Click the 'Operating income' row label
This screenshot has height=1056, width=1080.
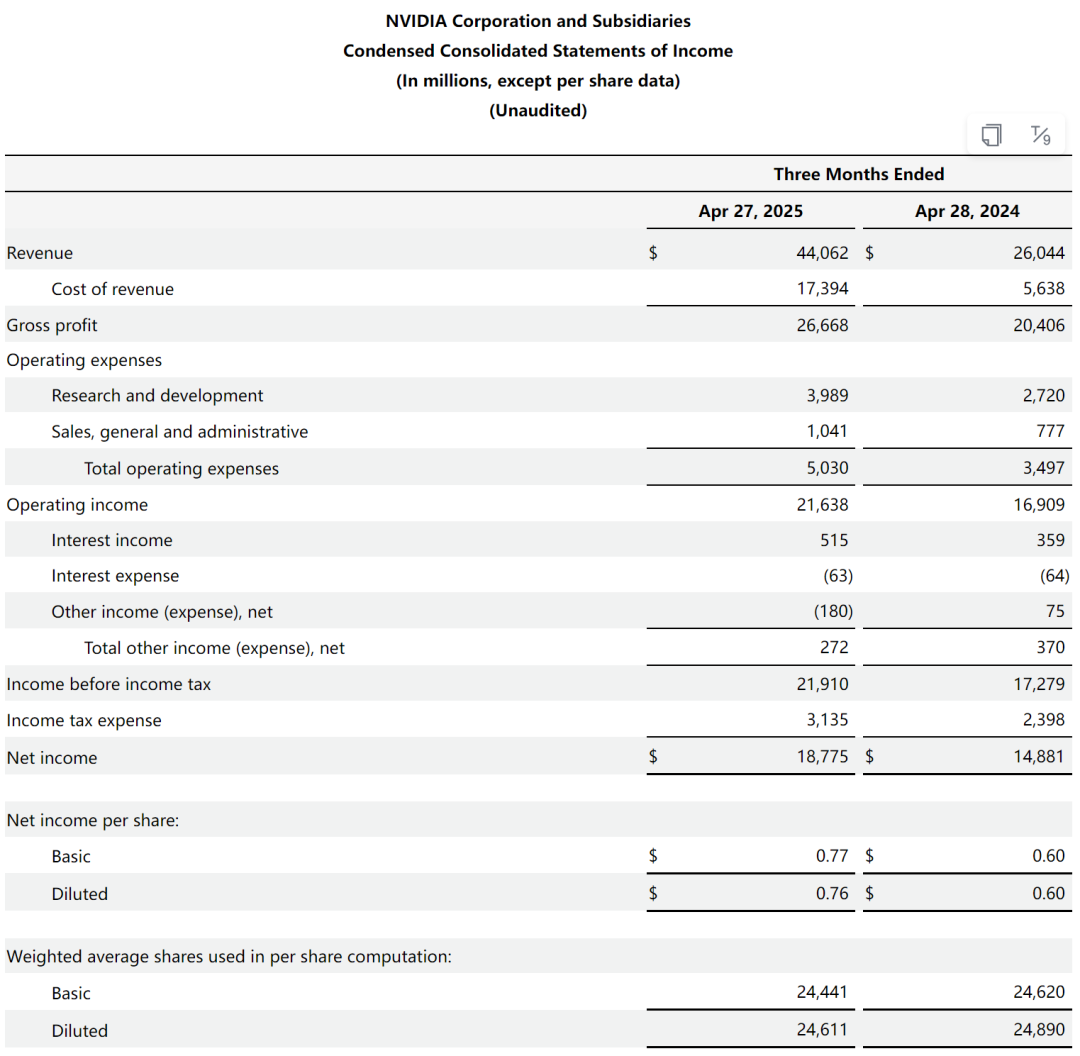(x=77, y=505)
